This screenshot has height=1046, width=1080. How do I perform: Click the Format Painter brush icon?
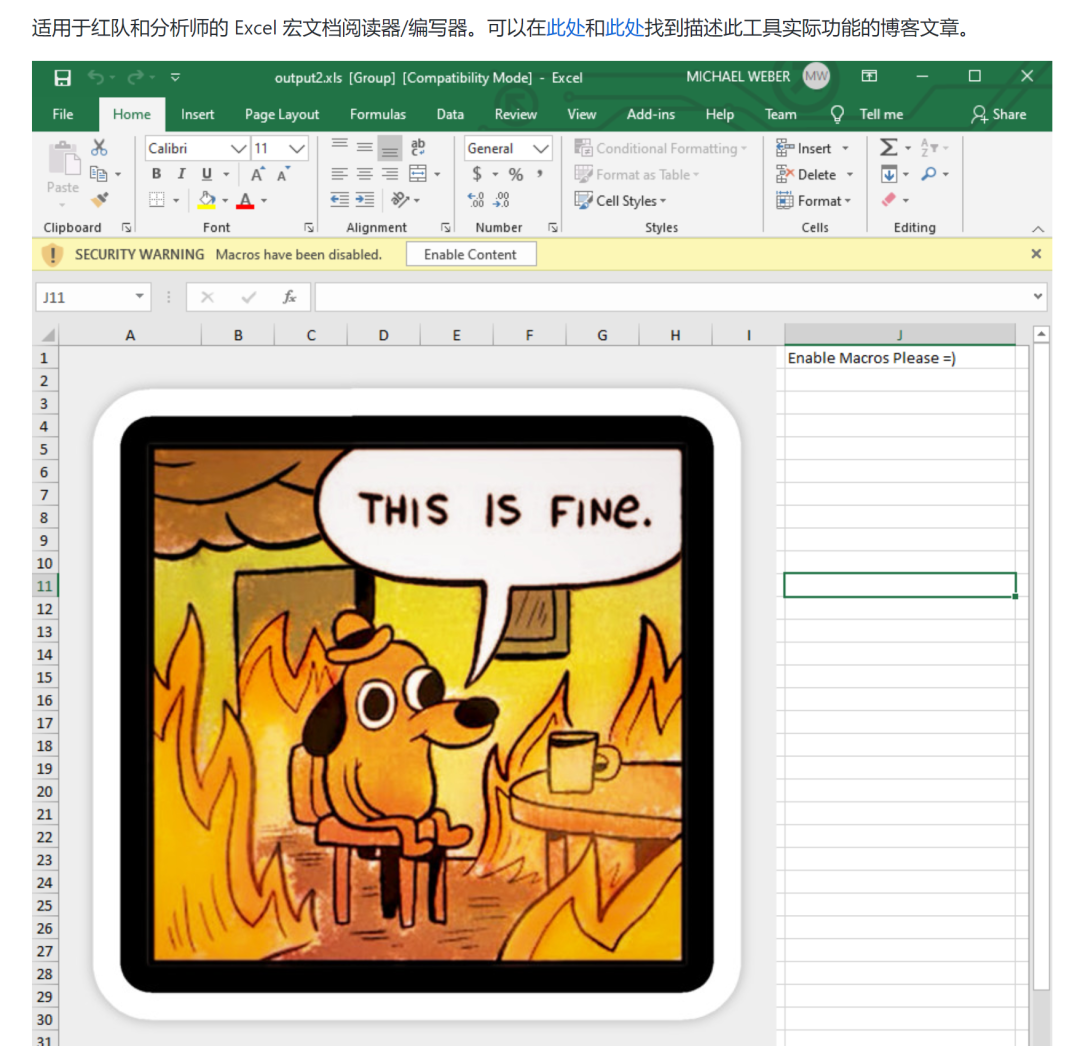(100, 200)
